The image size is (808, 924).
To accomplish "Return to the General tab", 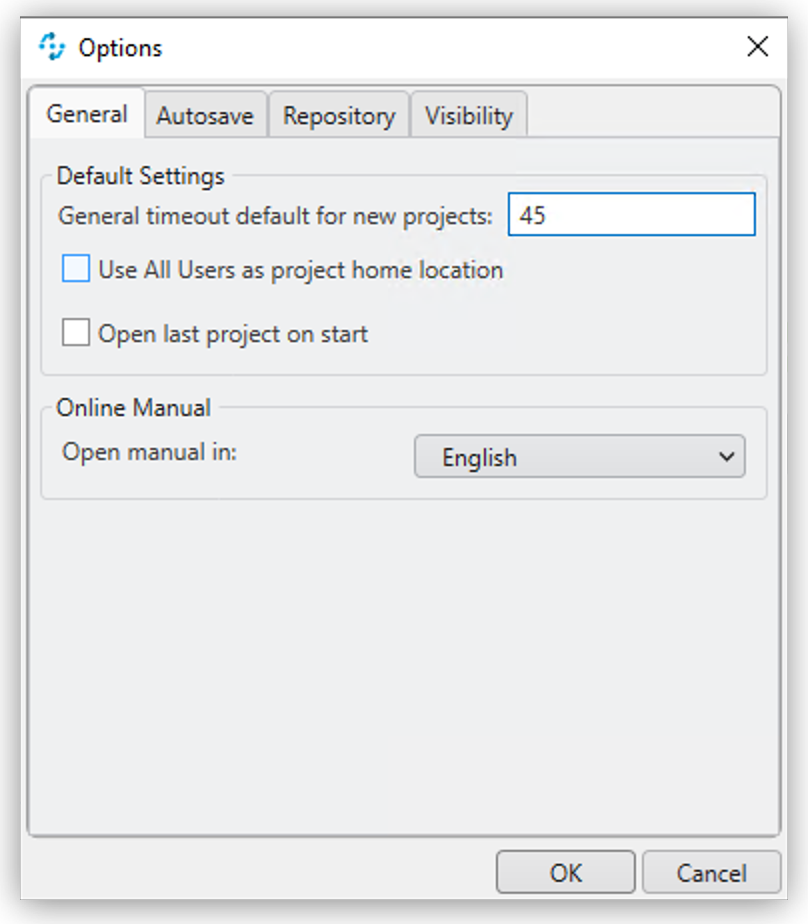I will point(86,115).
